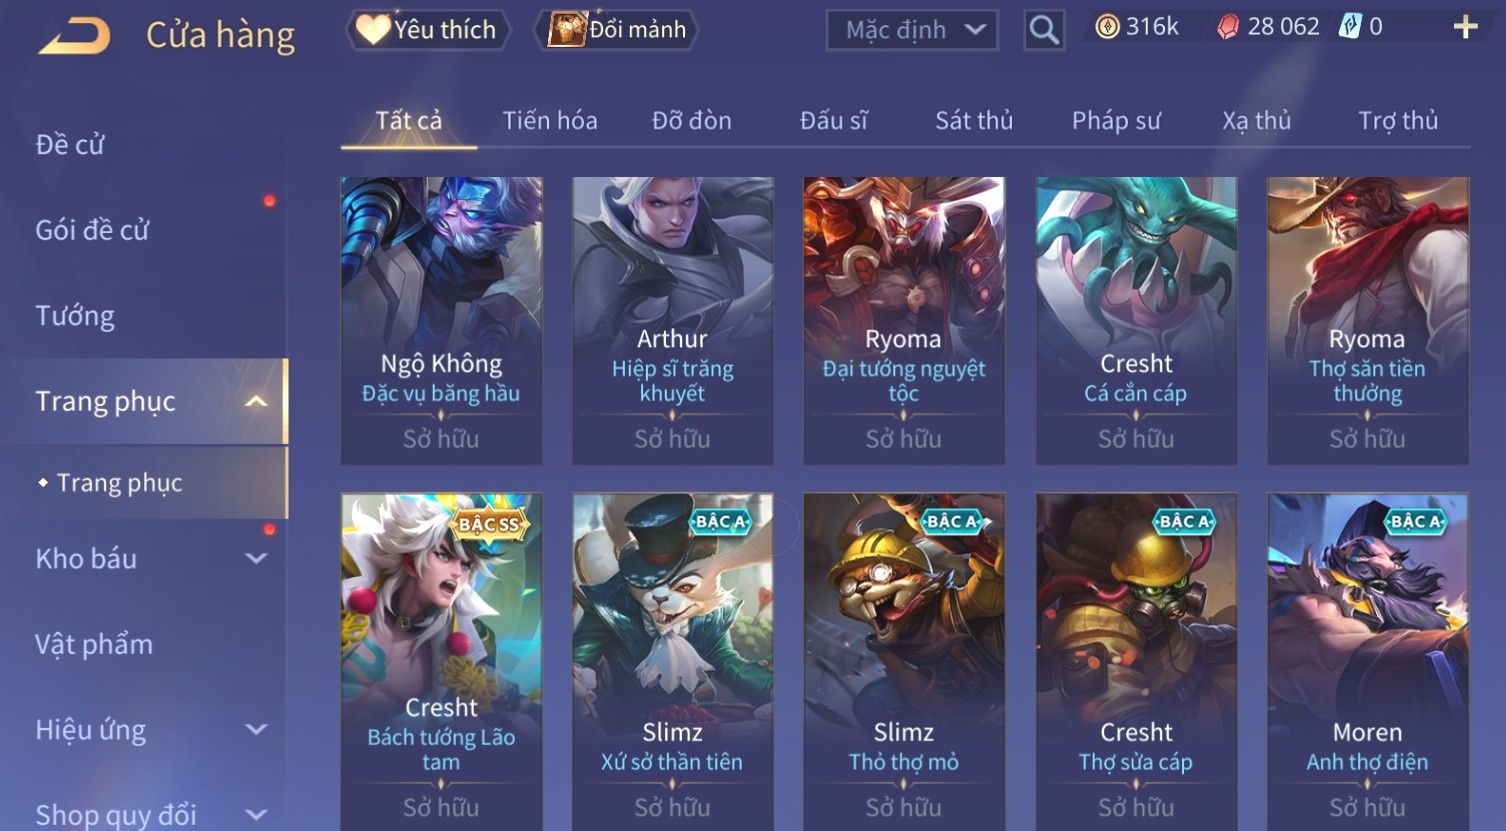The image size is (1506, 831).
Task: Tap the heart icon for Yêu thích
Action: pos(373,30)
